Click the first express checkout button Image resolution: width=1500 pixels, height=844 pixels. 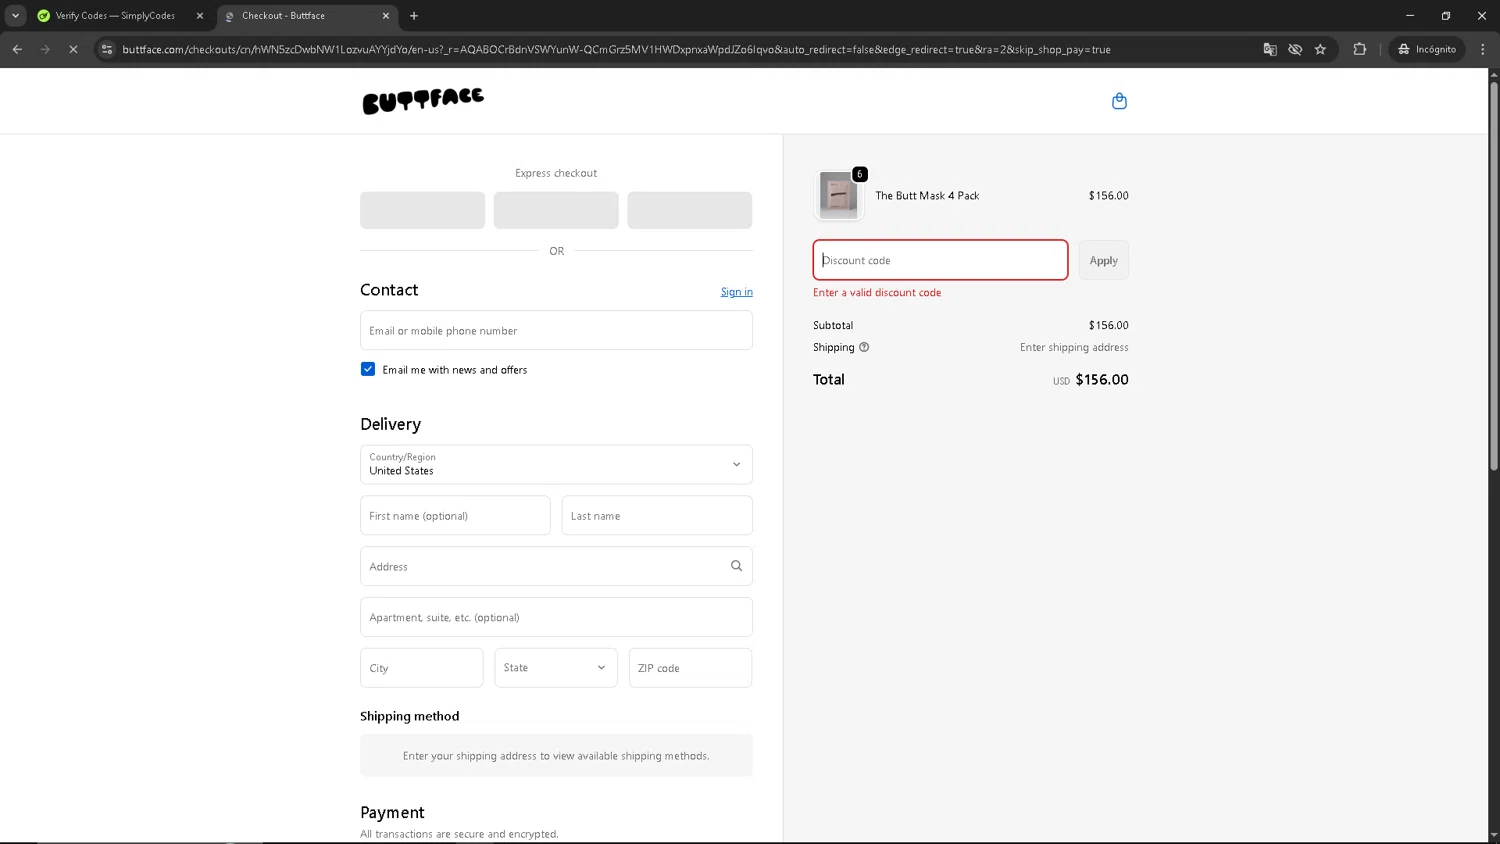point(423,210)
